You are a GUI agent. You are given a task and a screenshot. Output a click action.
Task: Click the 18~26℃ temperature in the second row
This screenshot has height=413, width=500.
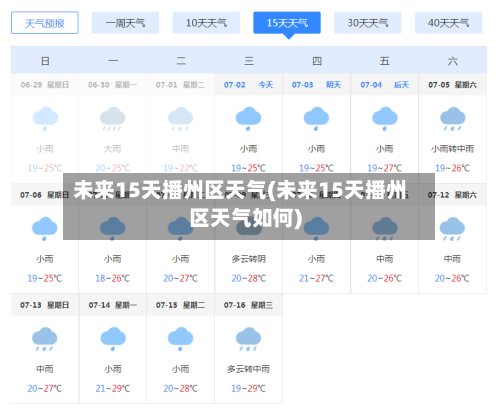pyautogui.click(x=113, y=278)
